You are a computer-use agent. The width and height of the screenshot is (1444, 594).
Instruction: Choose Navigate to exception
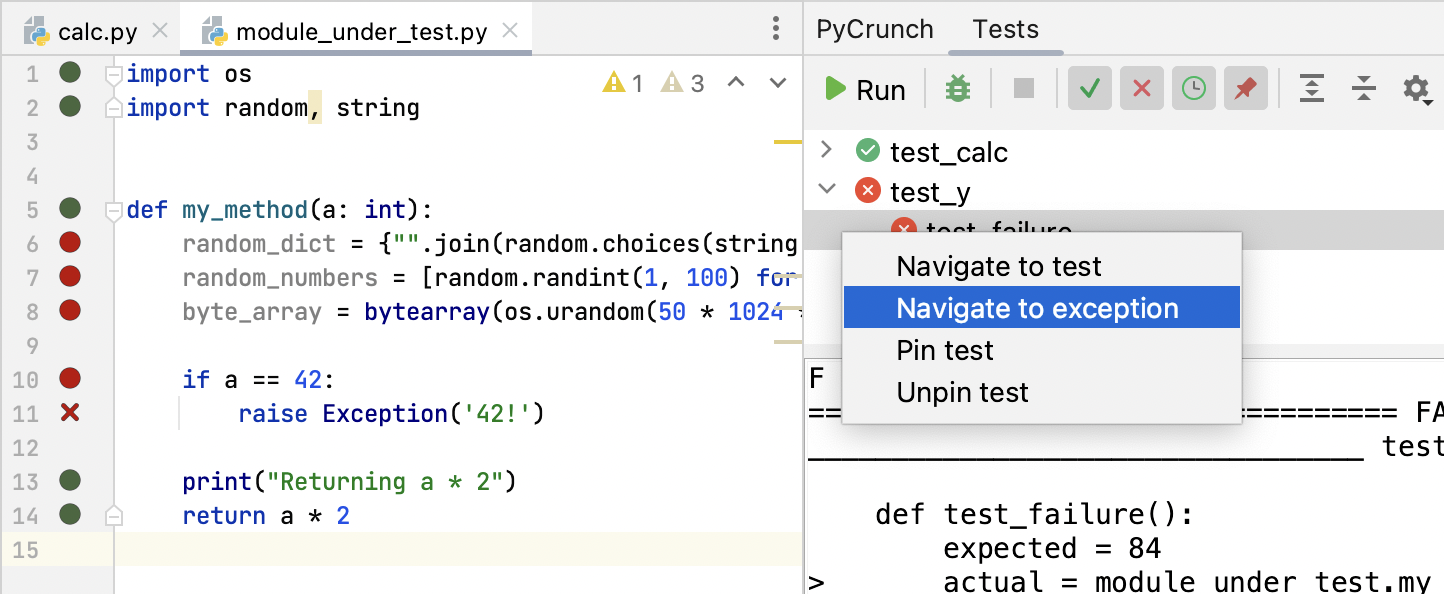click(x=1041, y=308)
